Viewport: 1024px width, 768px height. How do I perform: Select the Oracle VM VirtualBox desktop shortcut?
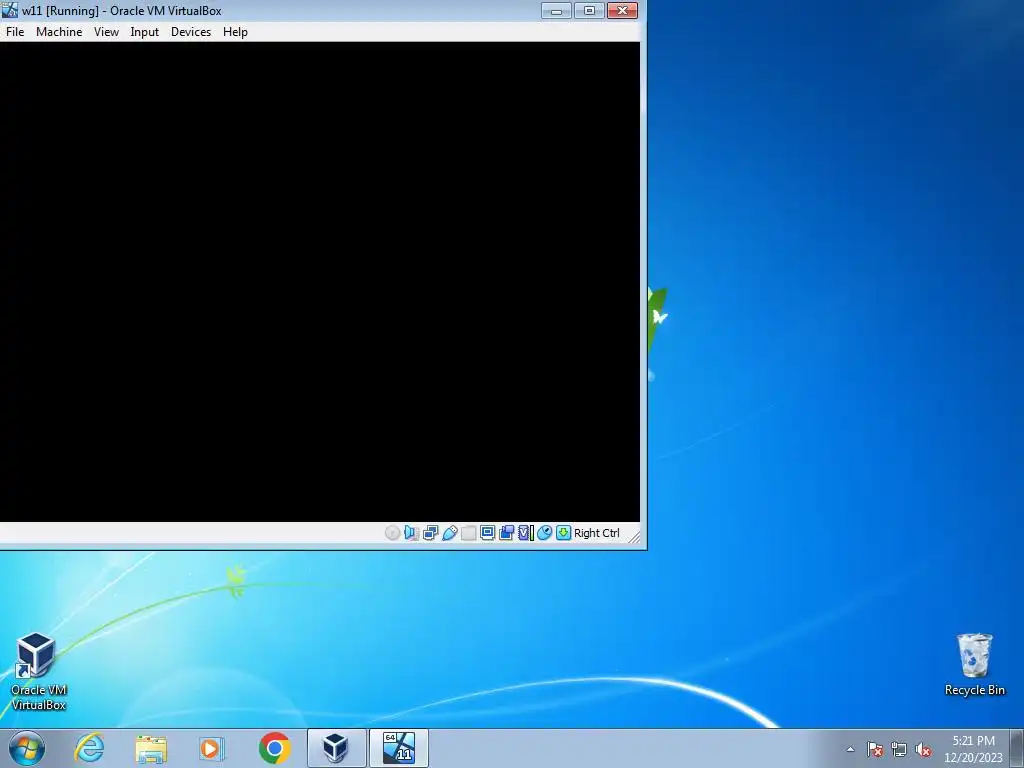pos(38,671)
